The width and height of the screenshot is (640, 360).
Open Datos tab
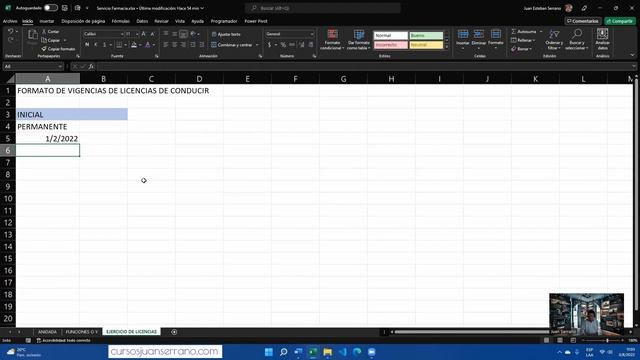click(x=142, y=21)
